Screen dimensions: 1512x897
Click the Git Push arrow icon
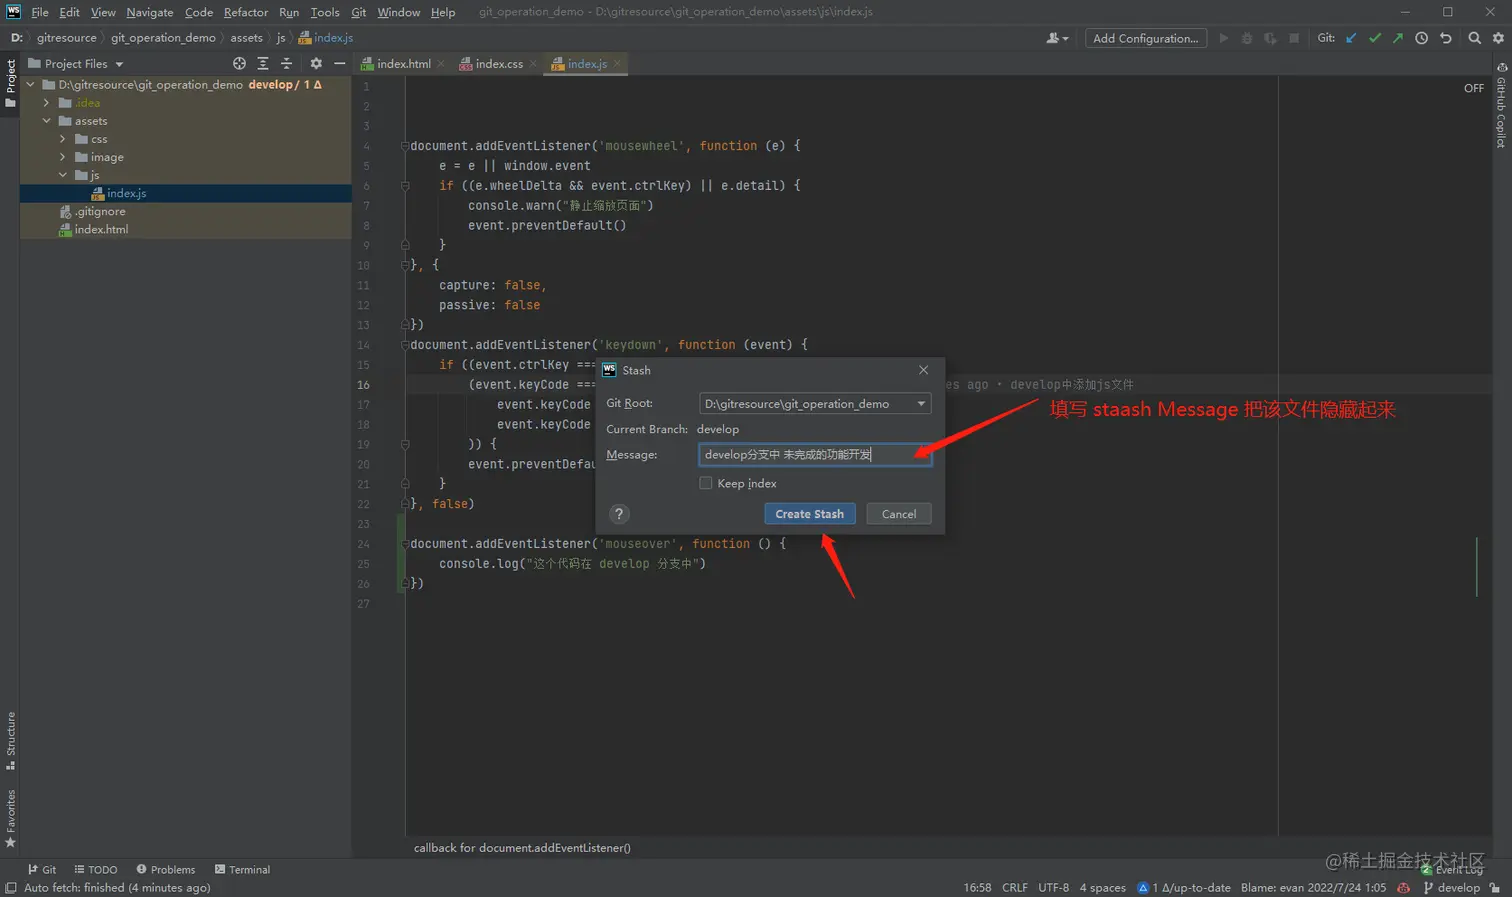click(x=1398, y=38)
